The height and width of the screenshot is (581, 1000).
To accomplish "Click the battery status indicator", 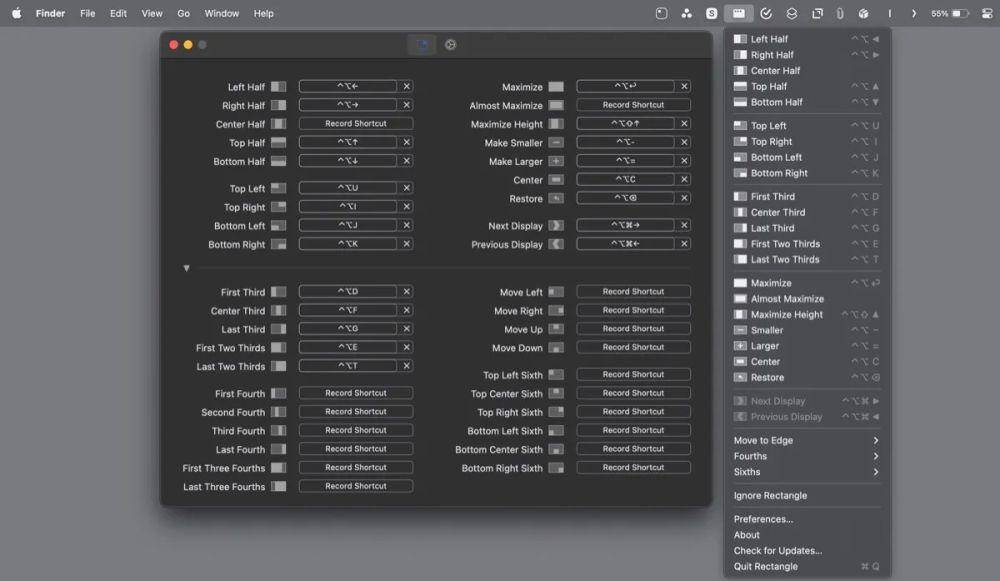I will tap(950, 13).
